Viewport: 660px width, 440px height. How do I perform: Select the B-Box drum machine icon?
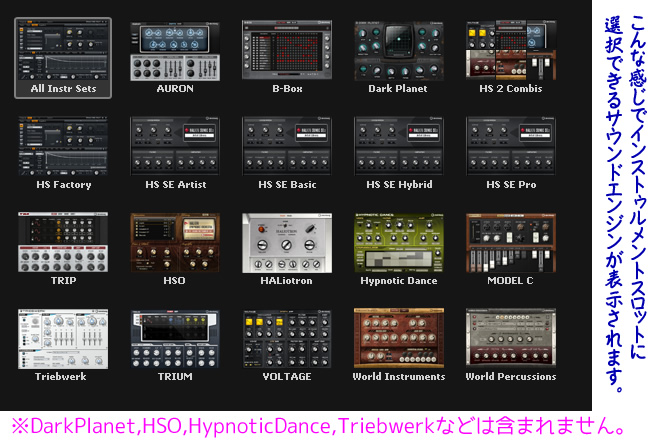[x=287, y=50]
